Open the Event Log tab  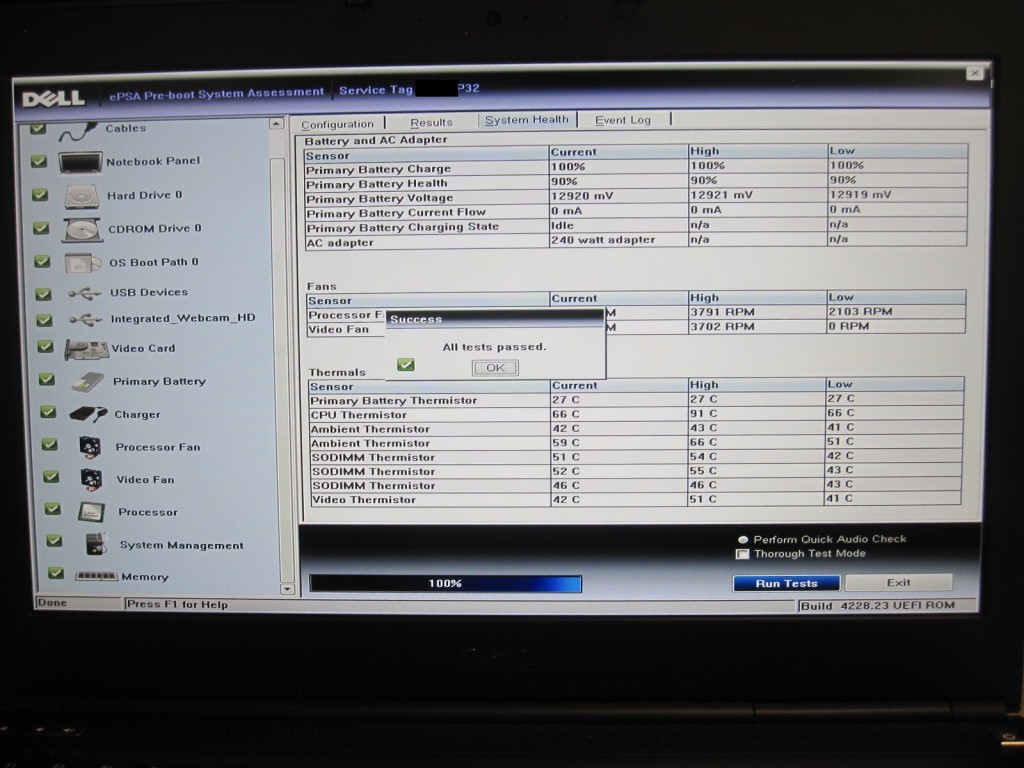pyautogui.click(x=622, y=120)
